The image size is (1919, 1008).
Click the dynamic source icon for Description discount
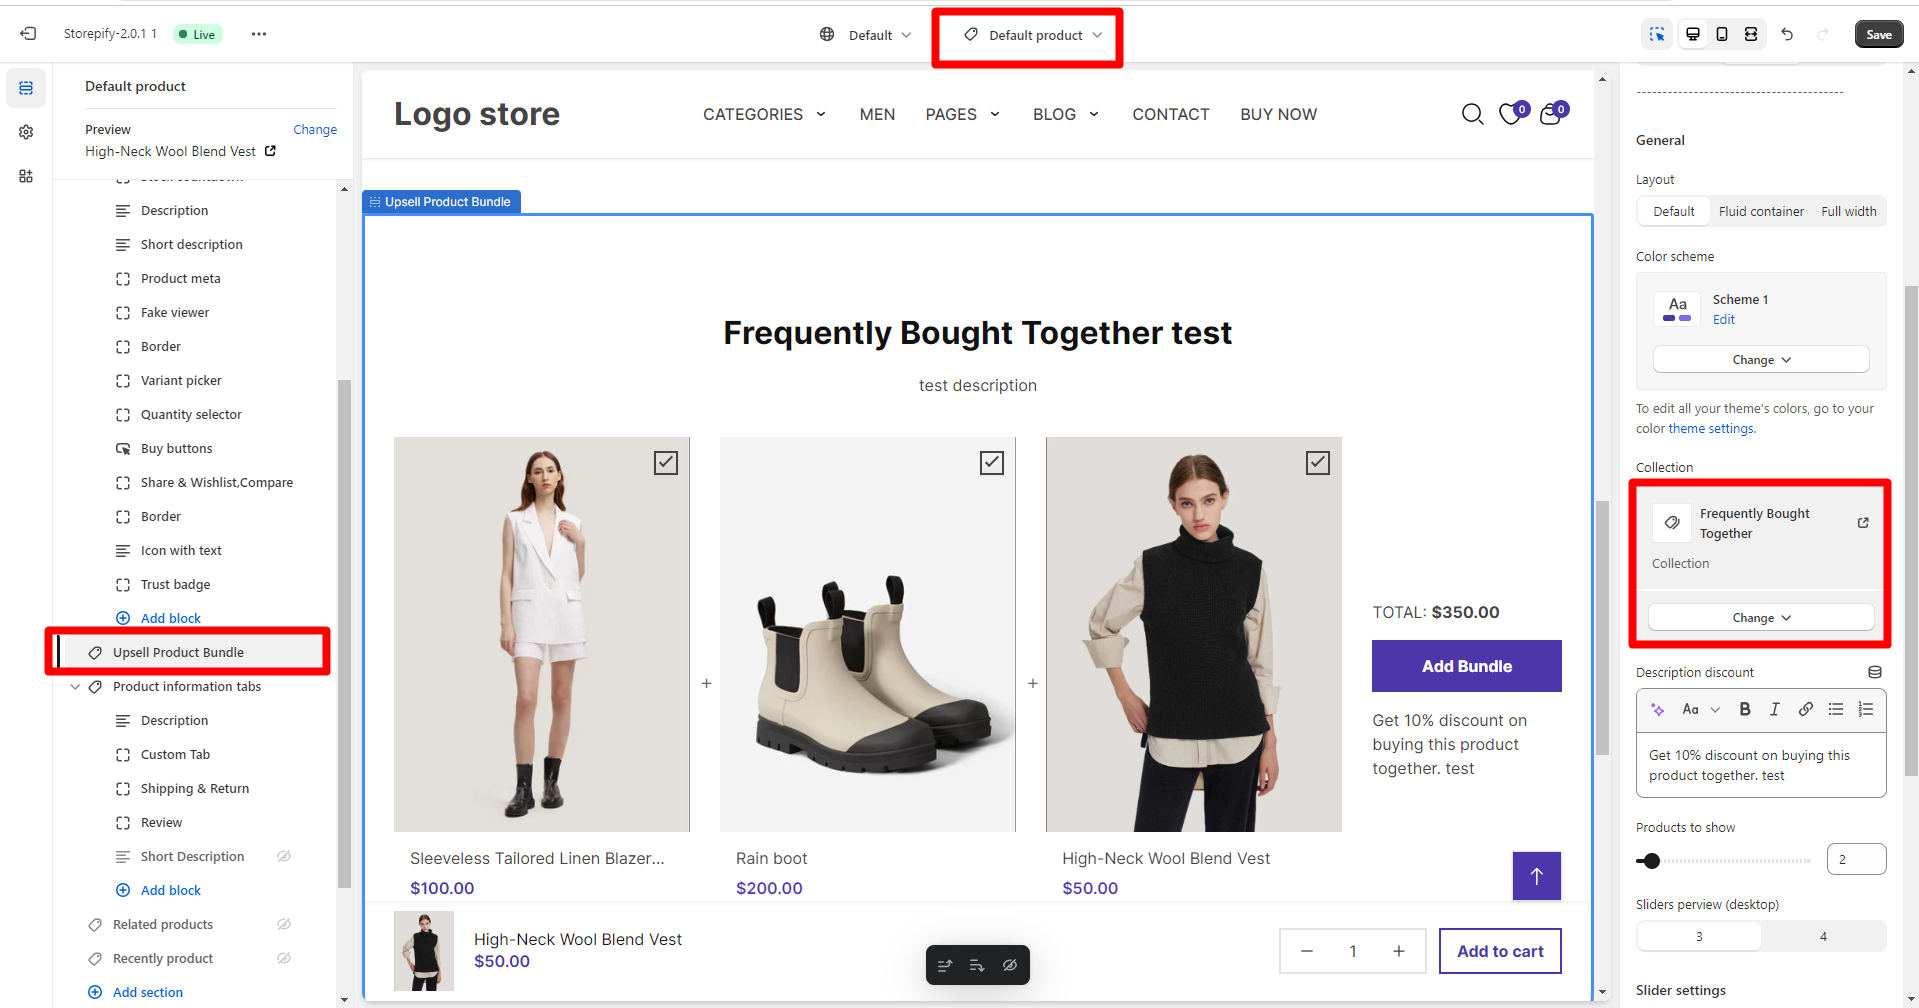pyautogui.click(x=1875, y=672)
